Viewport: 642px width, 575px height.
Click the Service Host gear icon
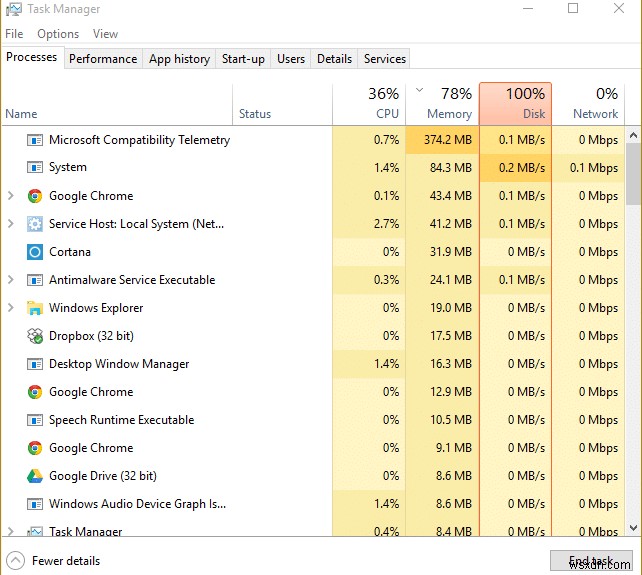click(x=35, y=224)
